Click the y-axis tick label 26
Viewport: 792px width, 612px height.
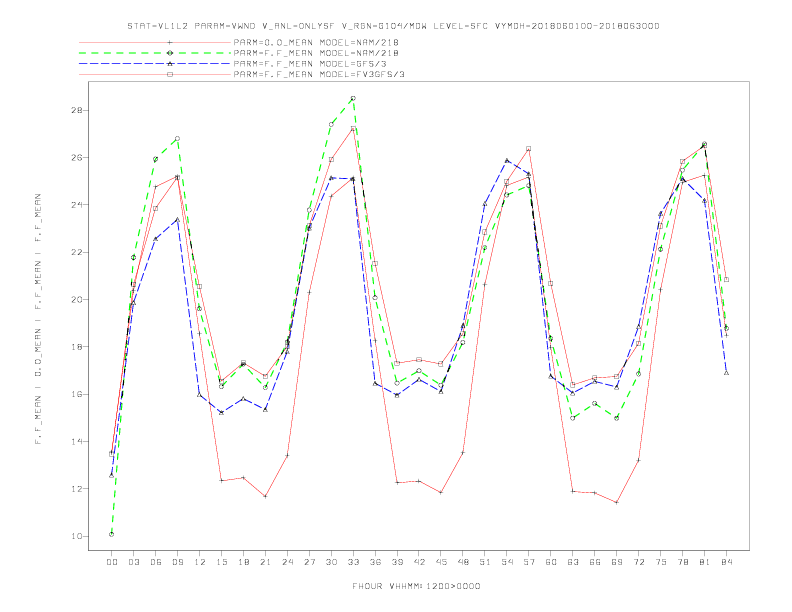point(79,158)
